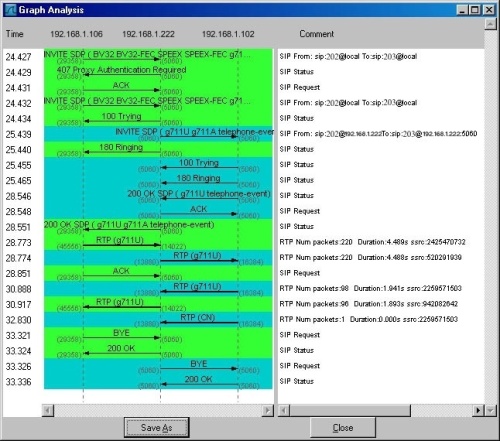Click SIP Request comment at 33.321
The height and width of the screenshot is (441, 500).
[x=300, y=335]
